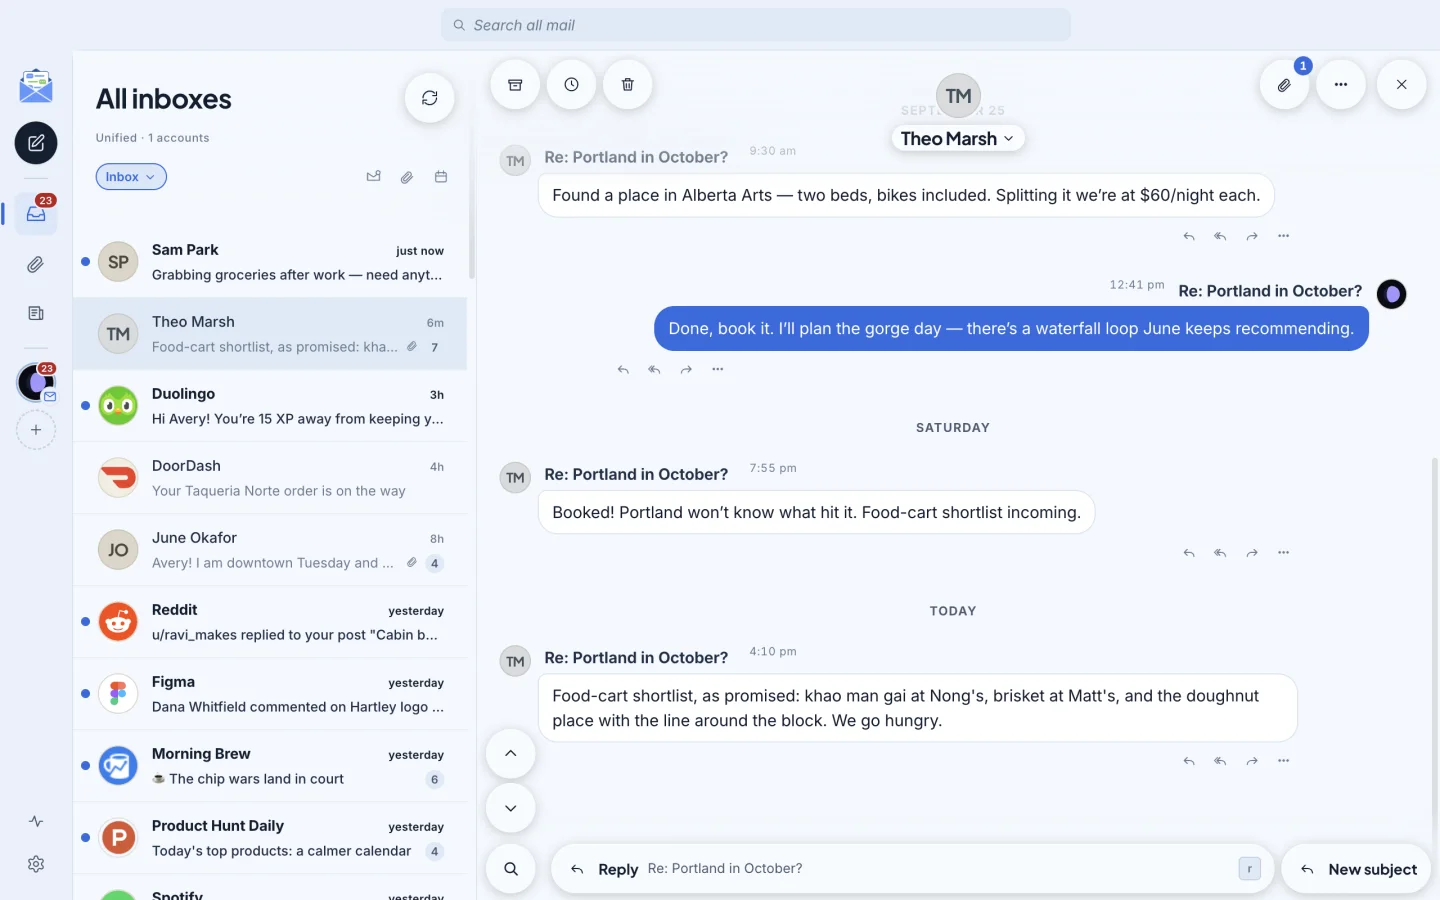Delete the conversation with trash icon
Viewport: 1440px width, 900px height.
coord(628,85)
